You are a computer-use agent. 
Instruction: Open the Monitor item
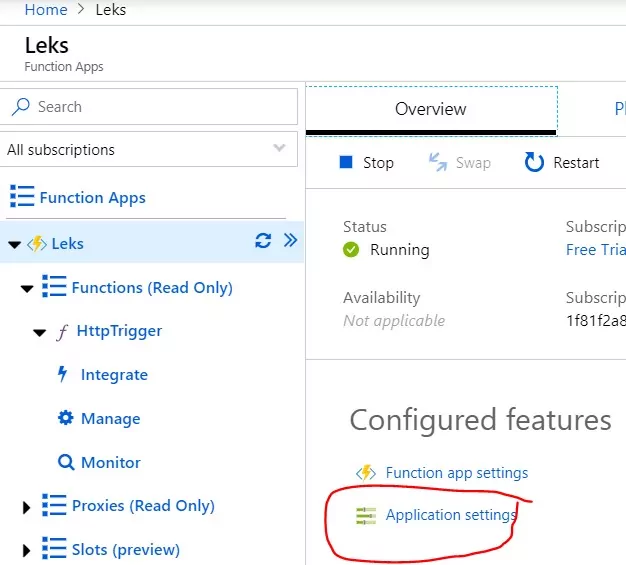[111, 463]
